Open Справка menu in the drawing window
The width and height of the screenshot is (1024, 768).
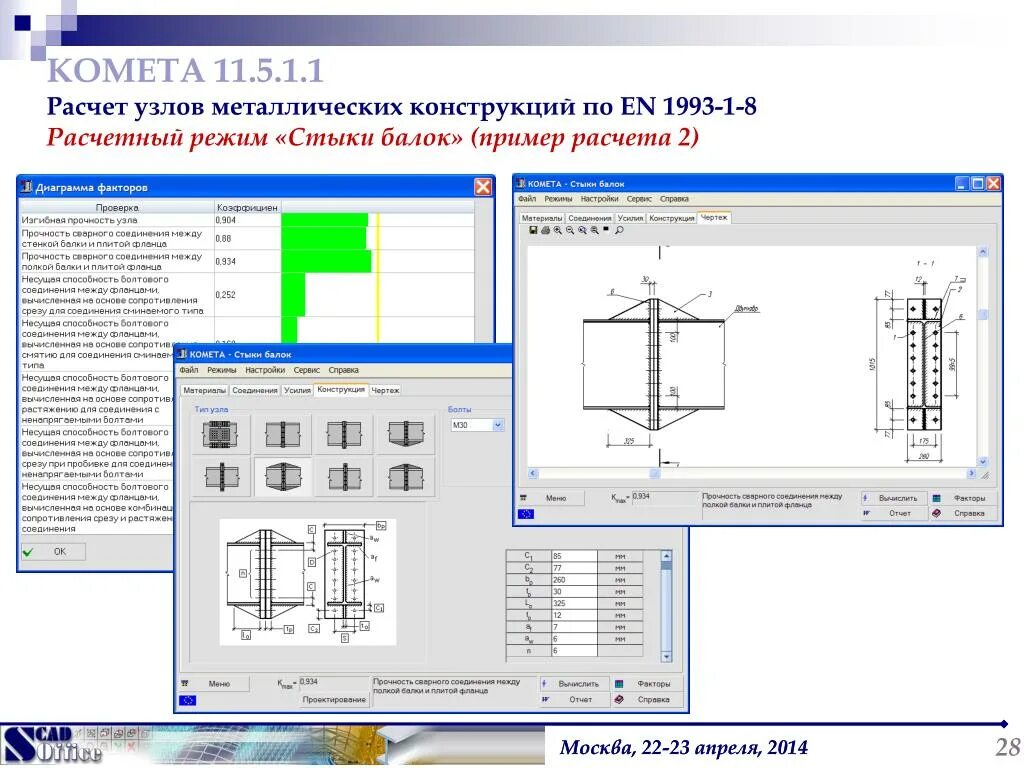[674, 199]
